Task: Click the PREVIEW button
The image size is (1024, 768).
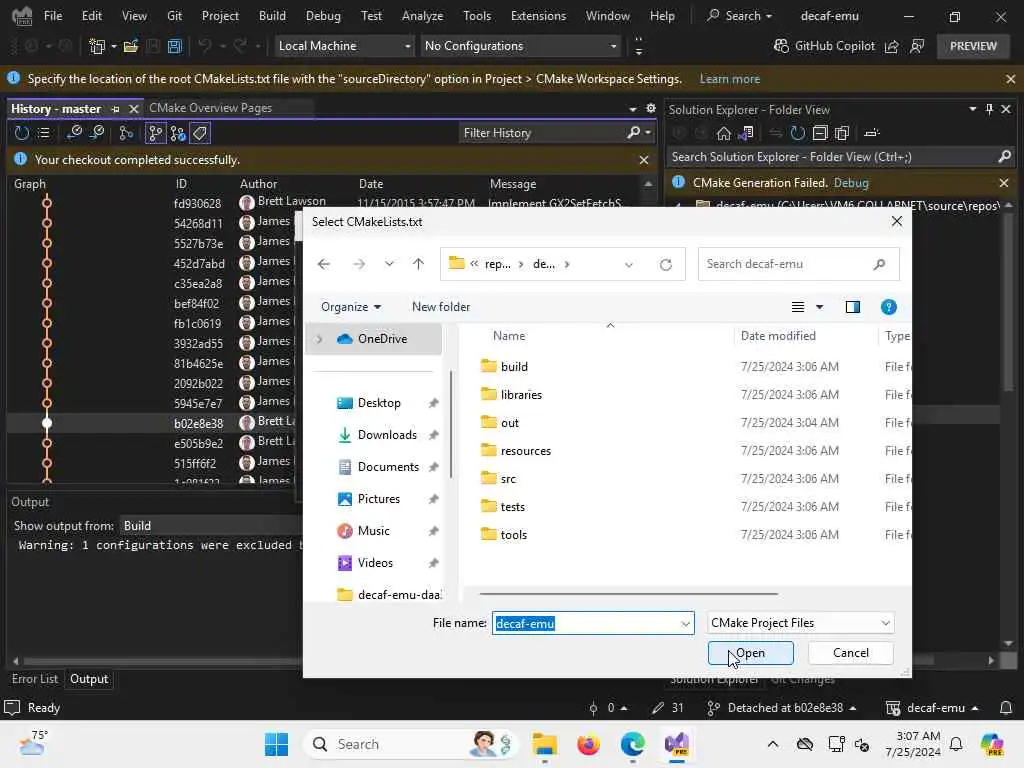Action: [973, 46]
